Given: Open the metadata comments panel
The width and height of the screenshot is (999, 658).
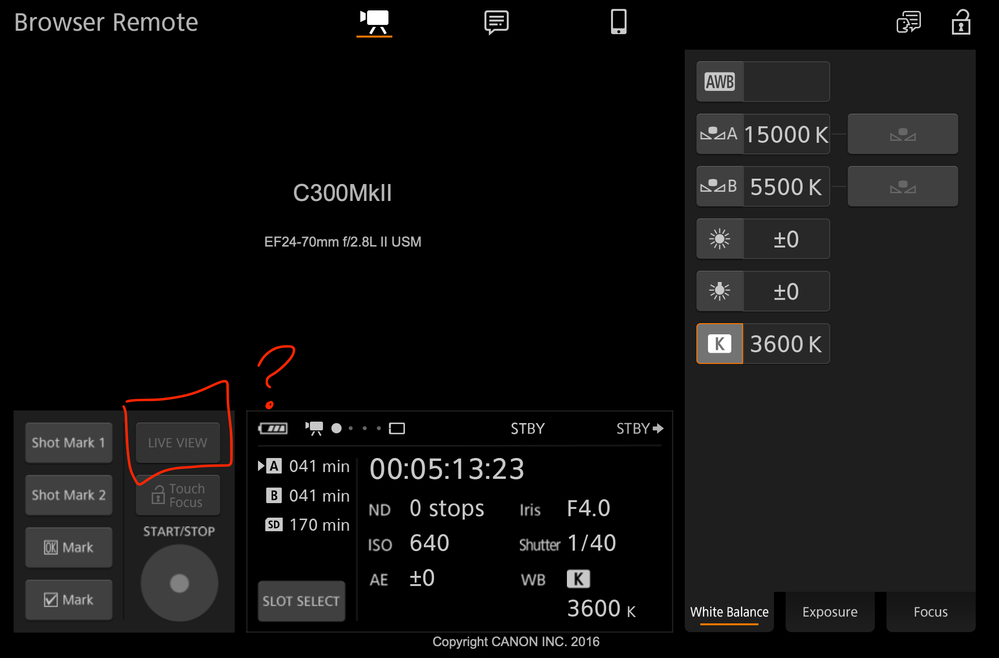Looking at the screenshot, I should (496, 22).
